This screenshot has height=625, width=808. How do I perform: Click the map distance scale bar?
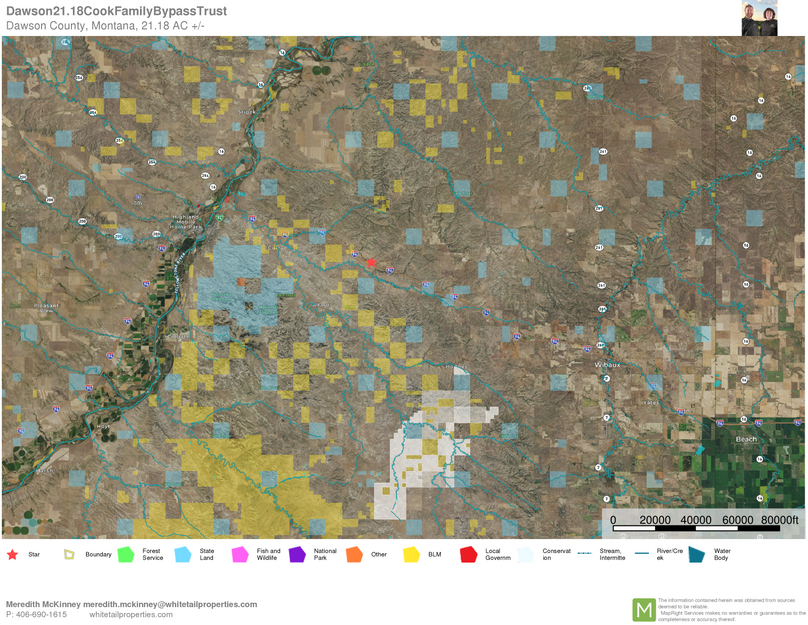point(700,520)
